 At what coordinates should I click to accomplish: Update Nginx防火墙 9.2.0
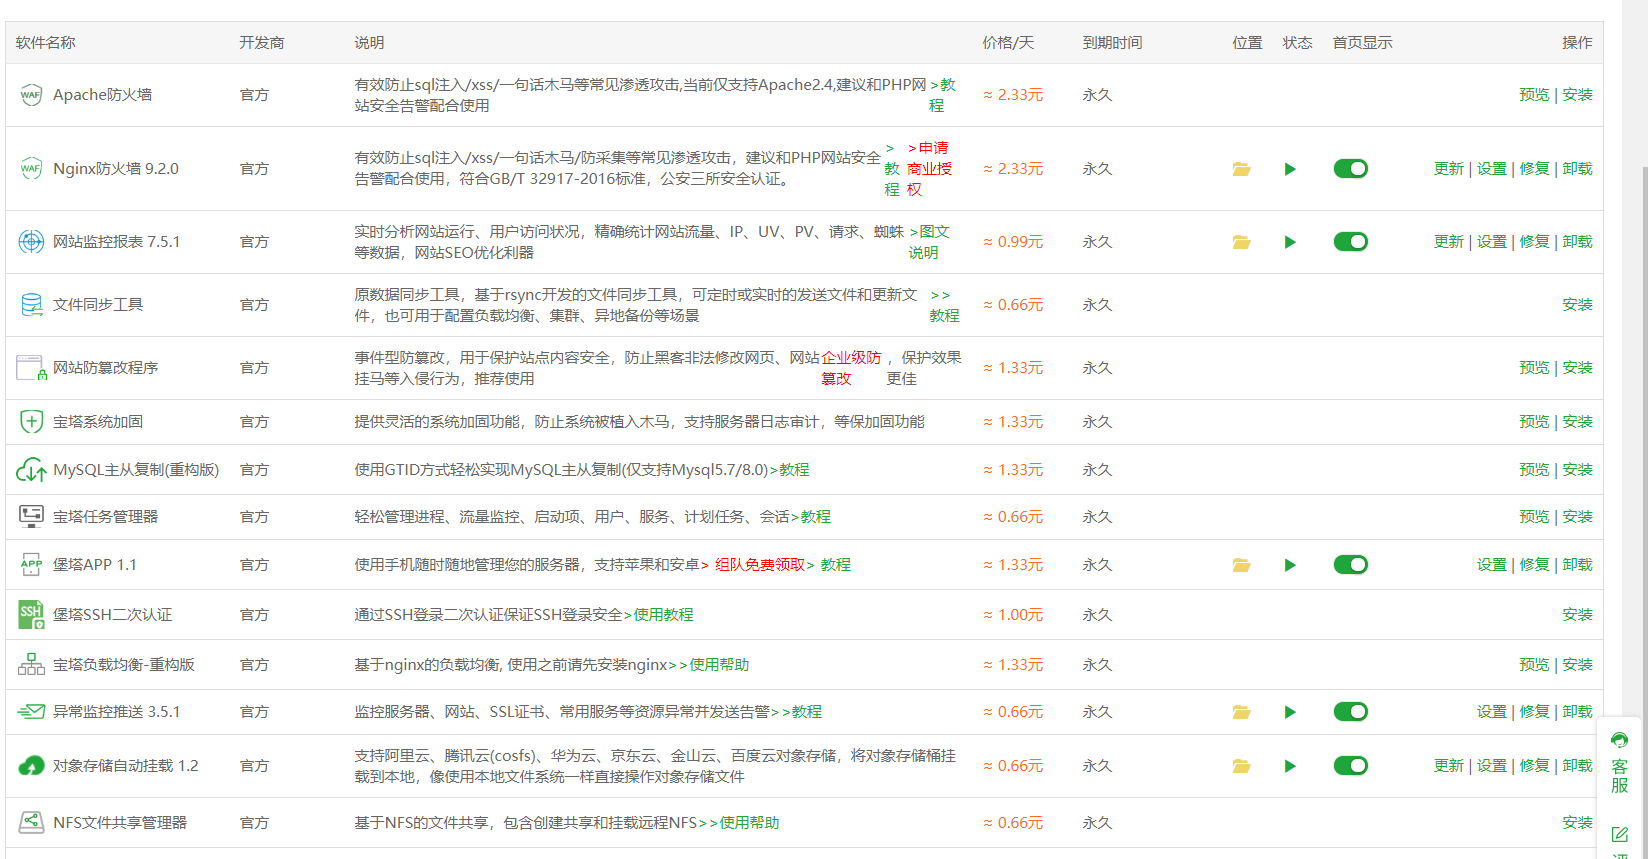(x=1448, y=169)
